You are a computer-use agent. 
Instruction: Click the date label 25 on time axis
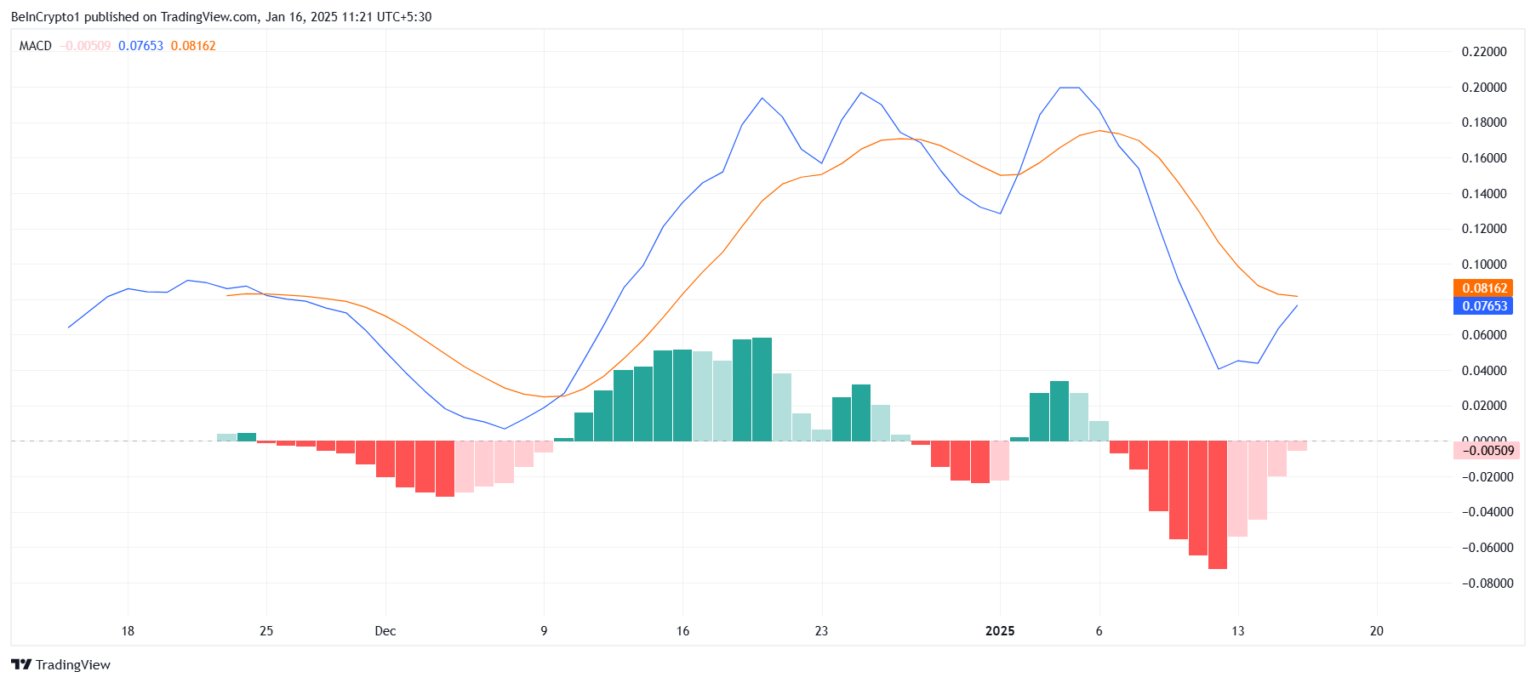(266, 631)
